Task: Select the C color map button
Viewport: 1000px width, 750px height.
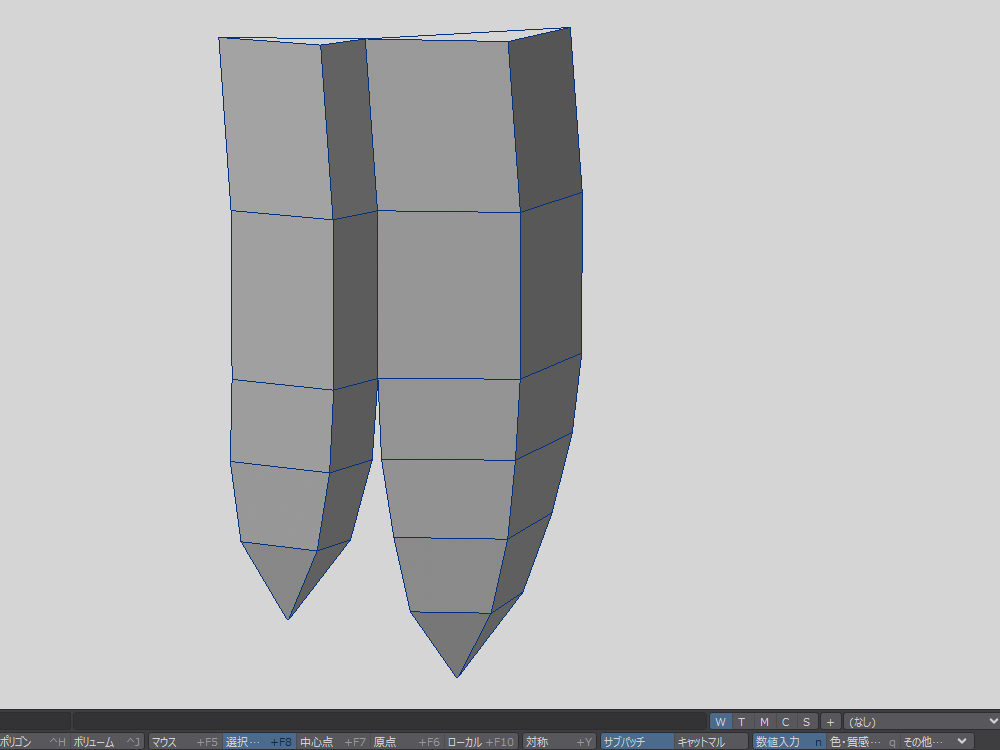Action: coord(785,722)
